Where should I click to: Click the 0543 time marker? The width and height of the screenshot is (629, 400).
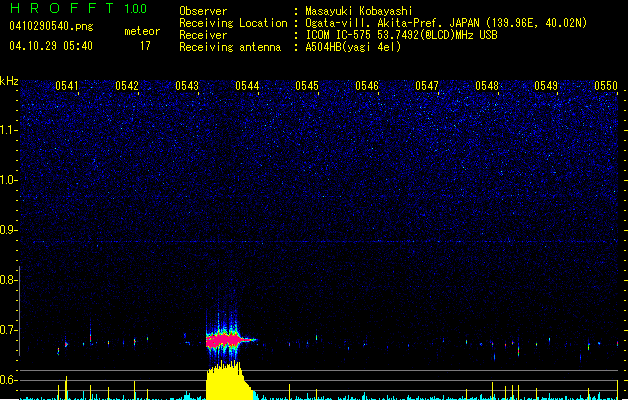[x=187, y=87]
